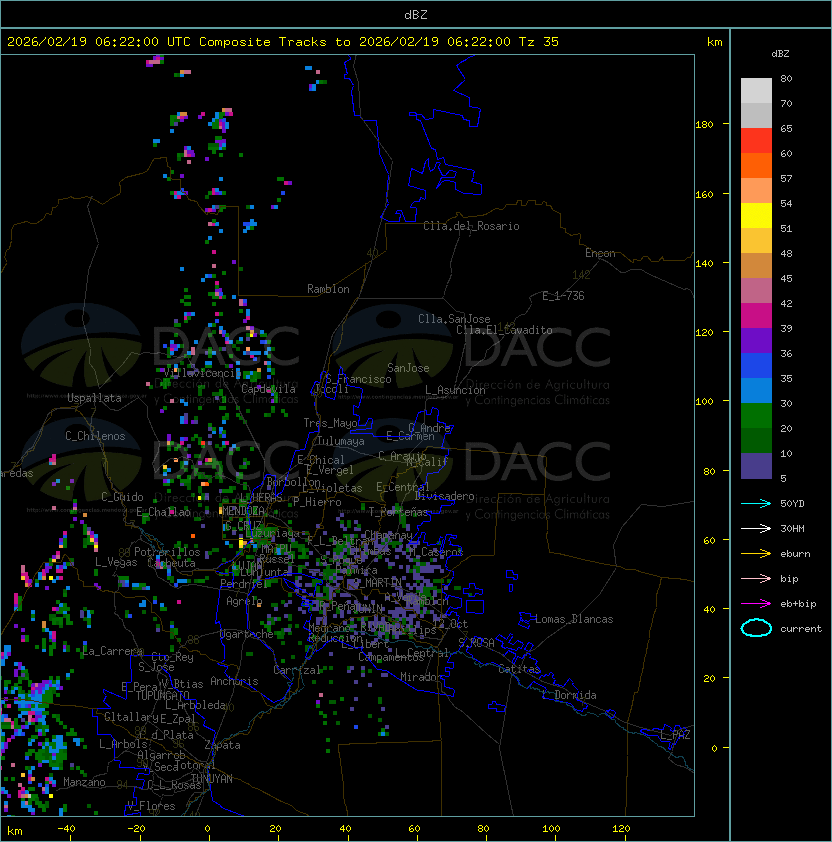Pick the slate violet swatch above 5

(x=756, y=466)
